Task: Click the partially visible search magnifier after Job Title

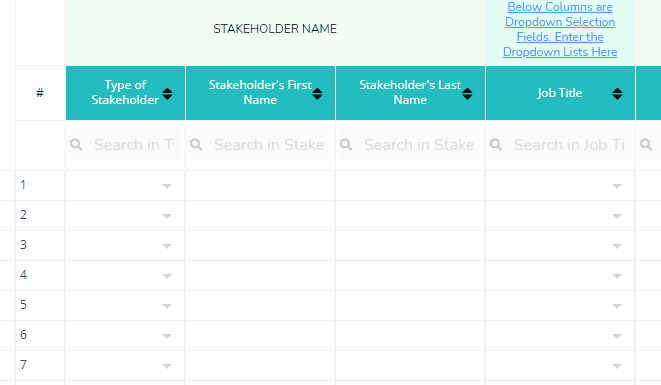Action: click(x=646, y=145)
